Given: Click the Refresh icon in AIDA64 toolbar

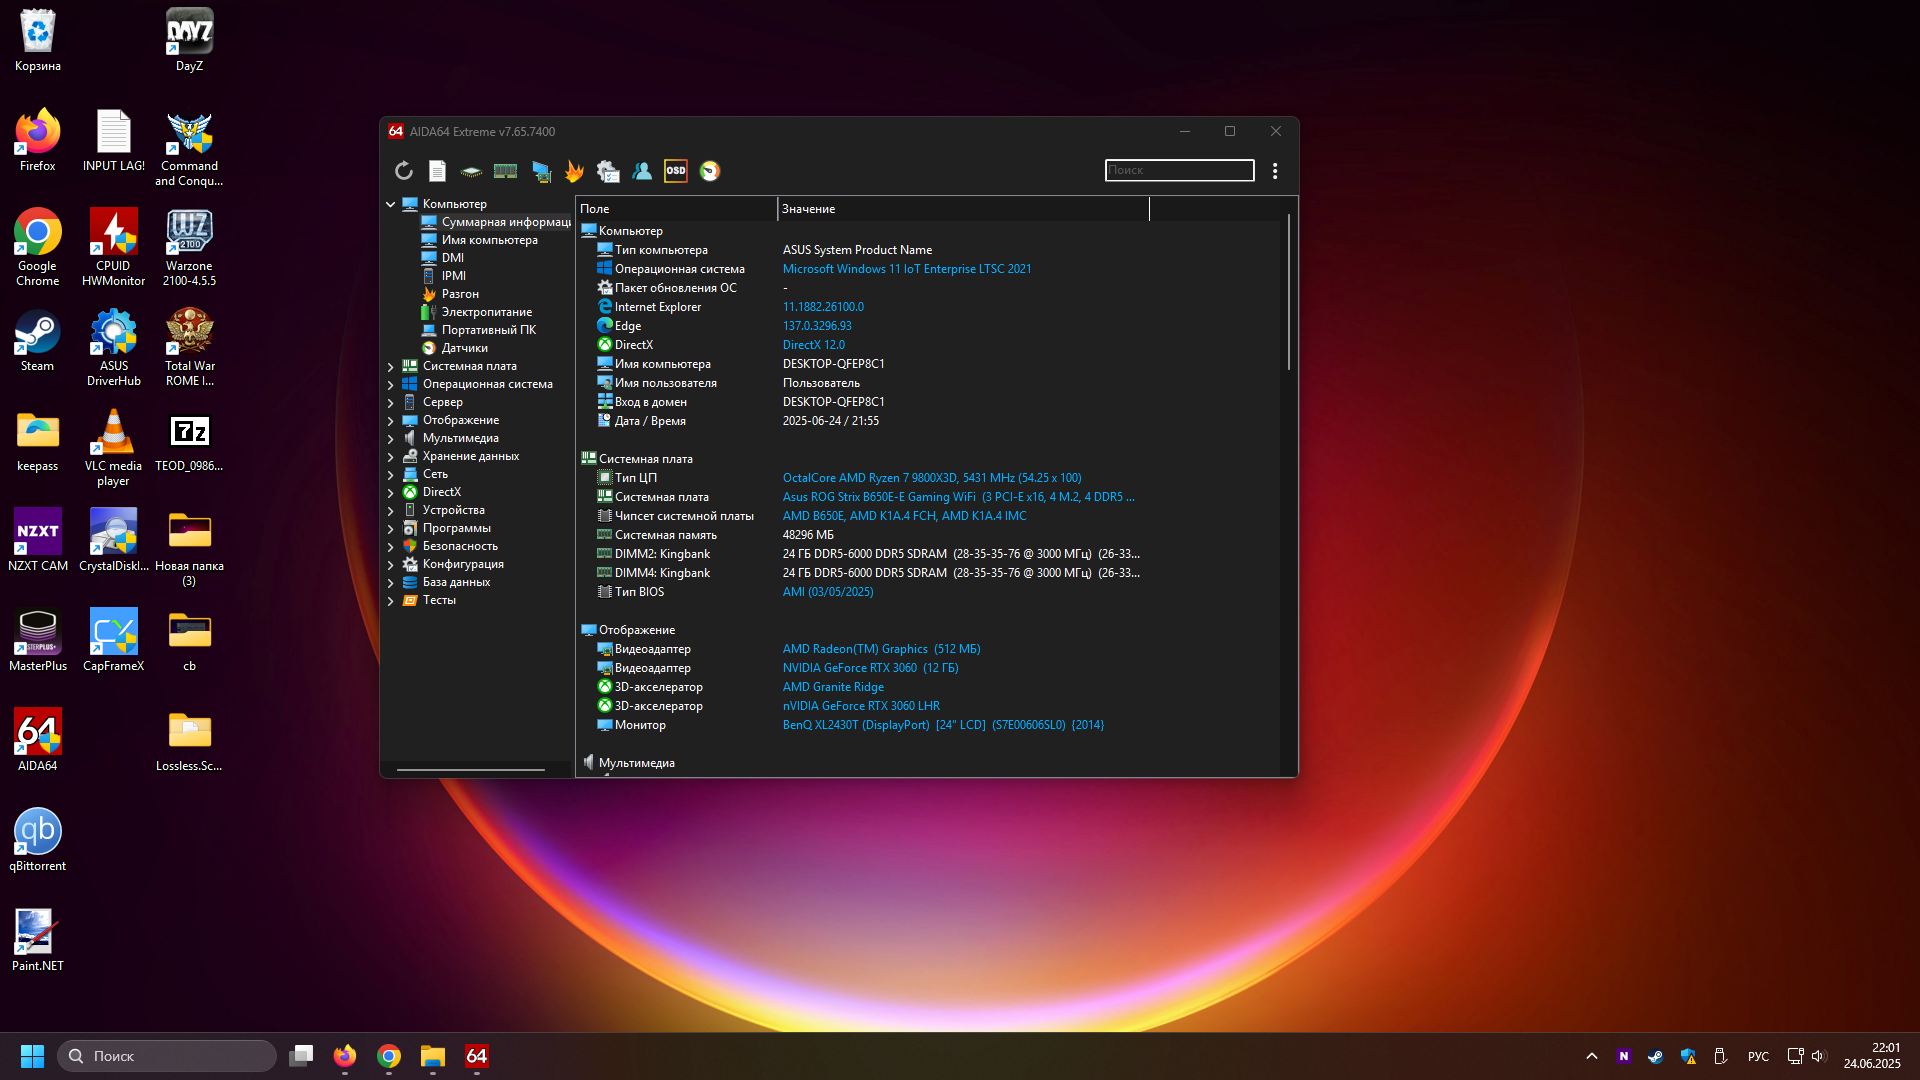Looking at the screenshot, I should tap(404, 171).
